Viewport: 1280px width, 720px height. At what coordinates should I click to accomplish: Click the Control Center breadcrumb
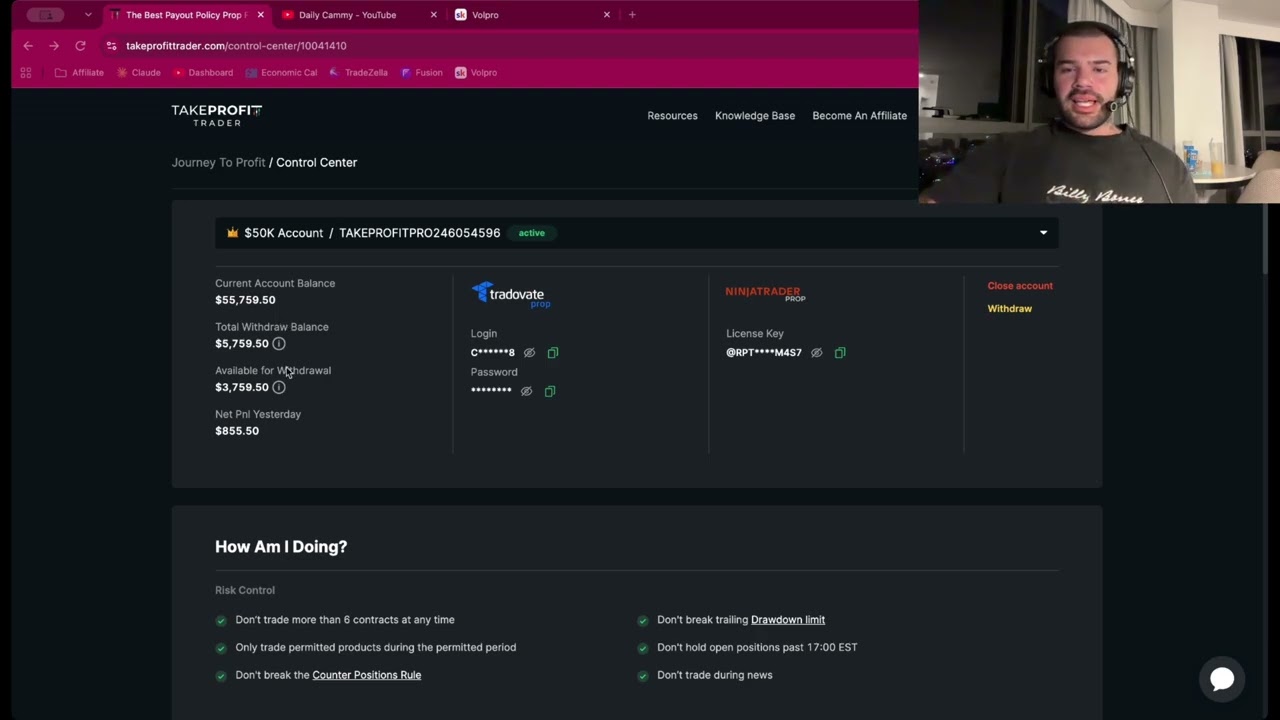click(x=316, y=162)
